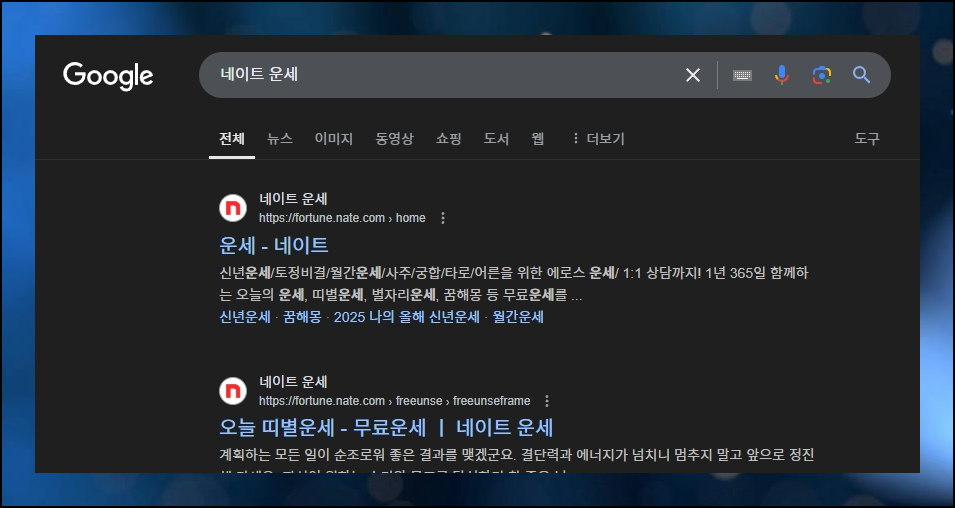Open more options for the freeunseframe result
The width and height of the screenshot is (955, 508).
click(x=547, y=401)
